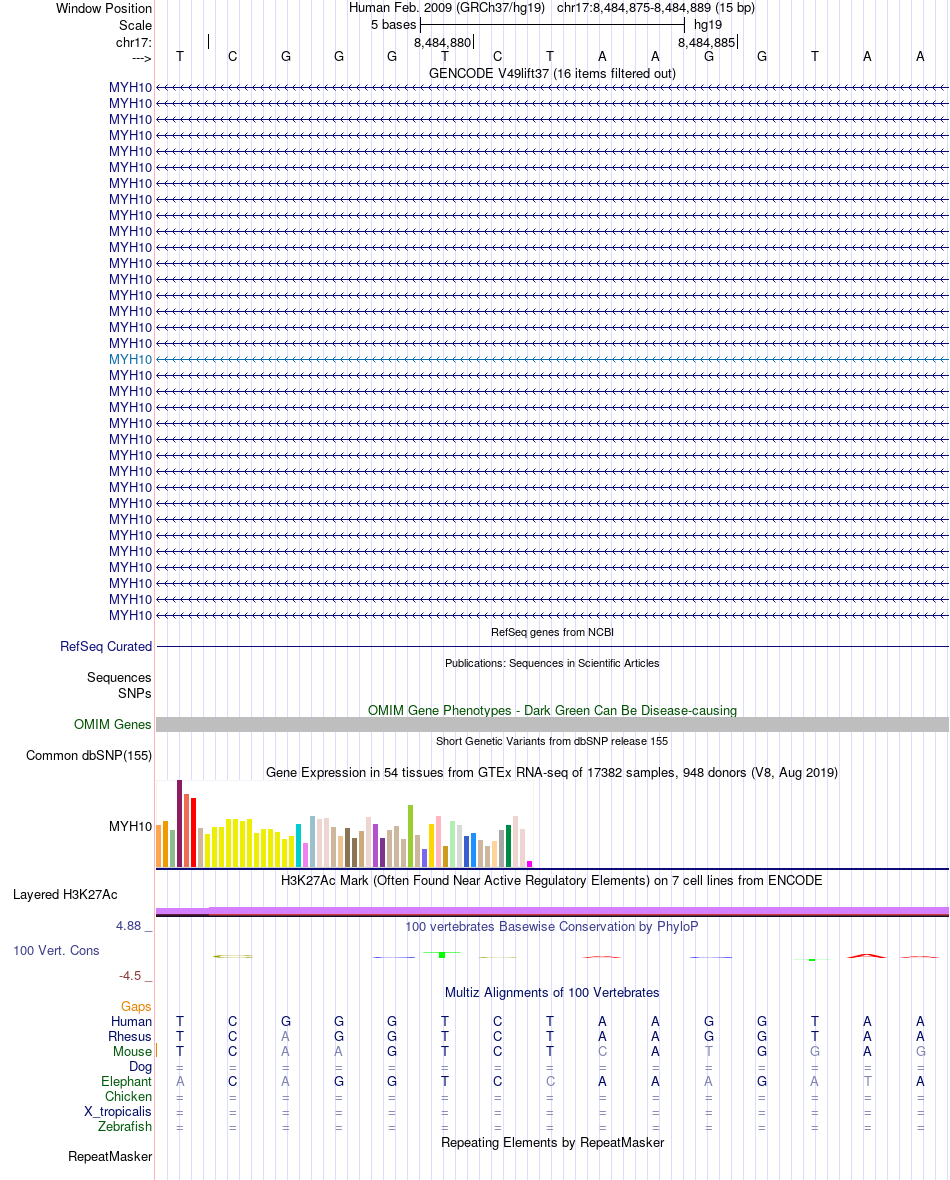Click the 8,484,880 coordinate tick label
This screenshot has width=950, height=1180.
442,43
